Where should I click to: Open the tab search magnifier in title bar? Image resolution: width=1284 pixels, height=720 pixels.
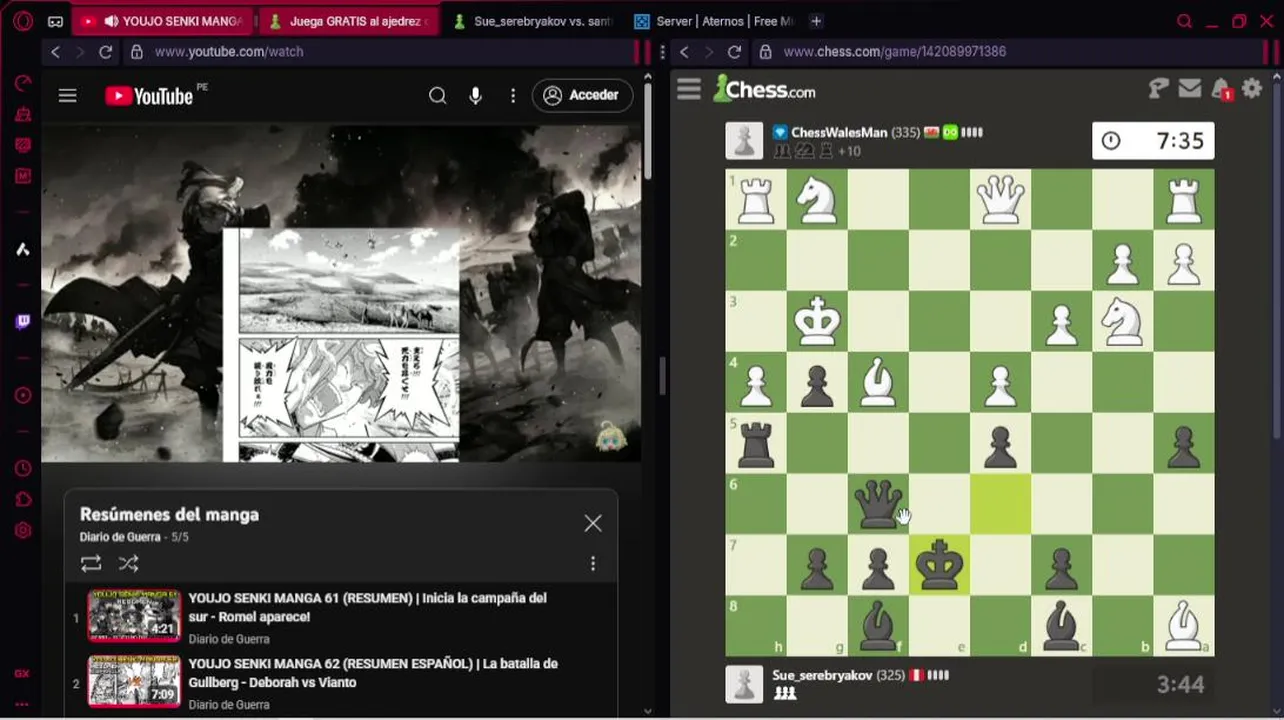pyautogui.click(x=1184, y=21)
